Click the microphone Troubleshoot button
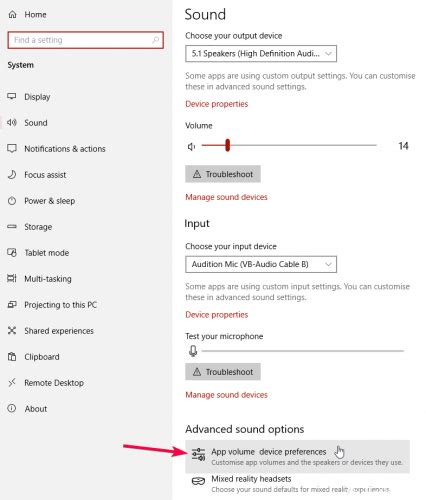426x500 pixels. [x=223, y=372]
